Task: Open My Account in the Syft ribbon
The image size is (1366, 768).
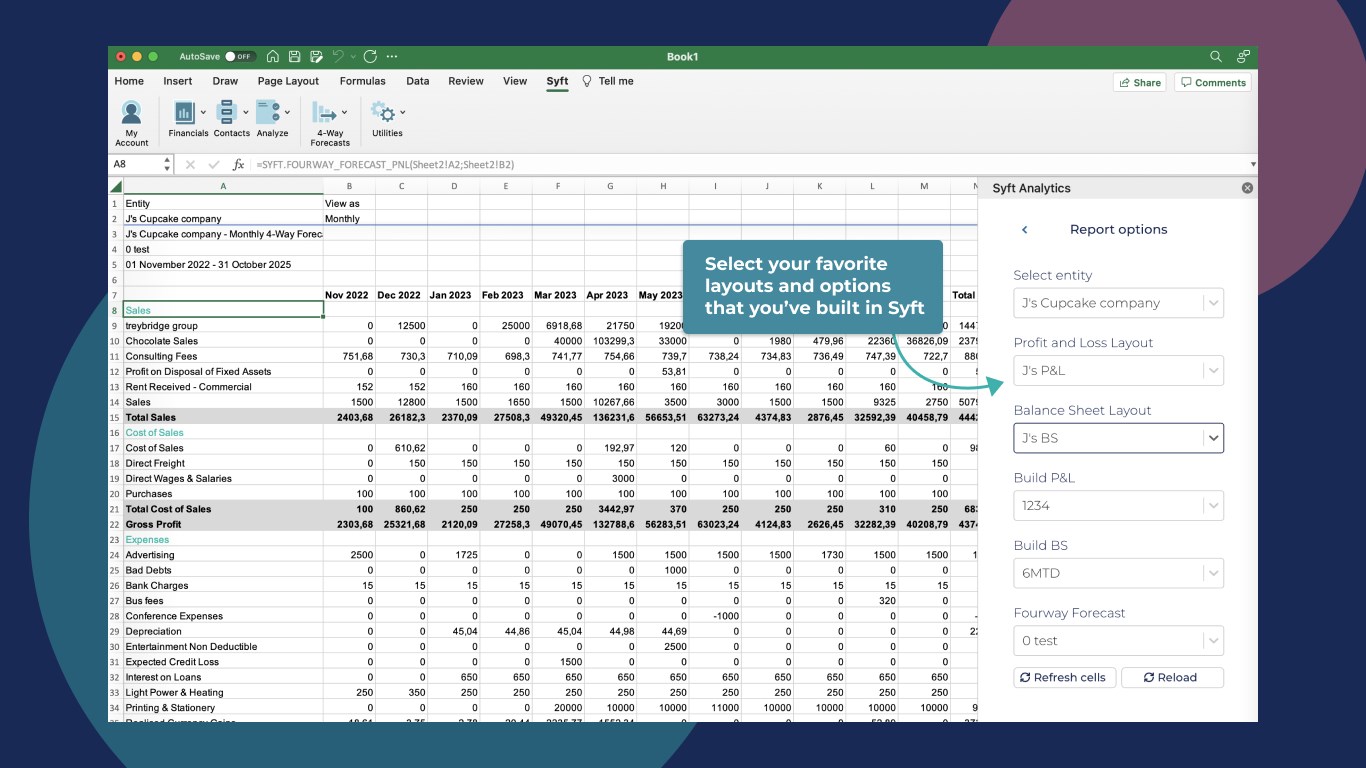Action: (x=131, y=123)
